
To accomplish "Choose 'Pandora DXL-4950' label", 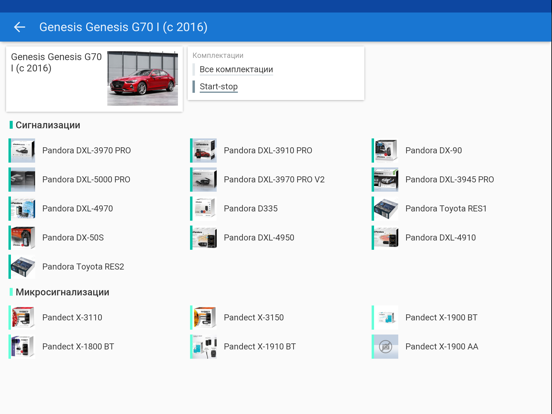I will pos(259,238).
